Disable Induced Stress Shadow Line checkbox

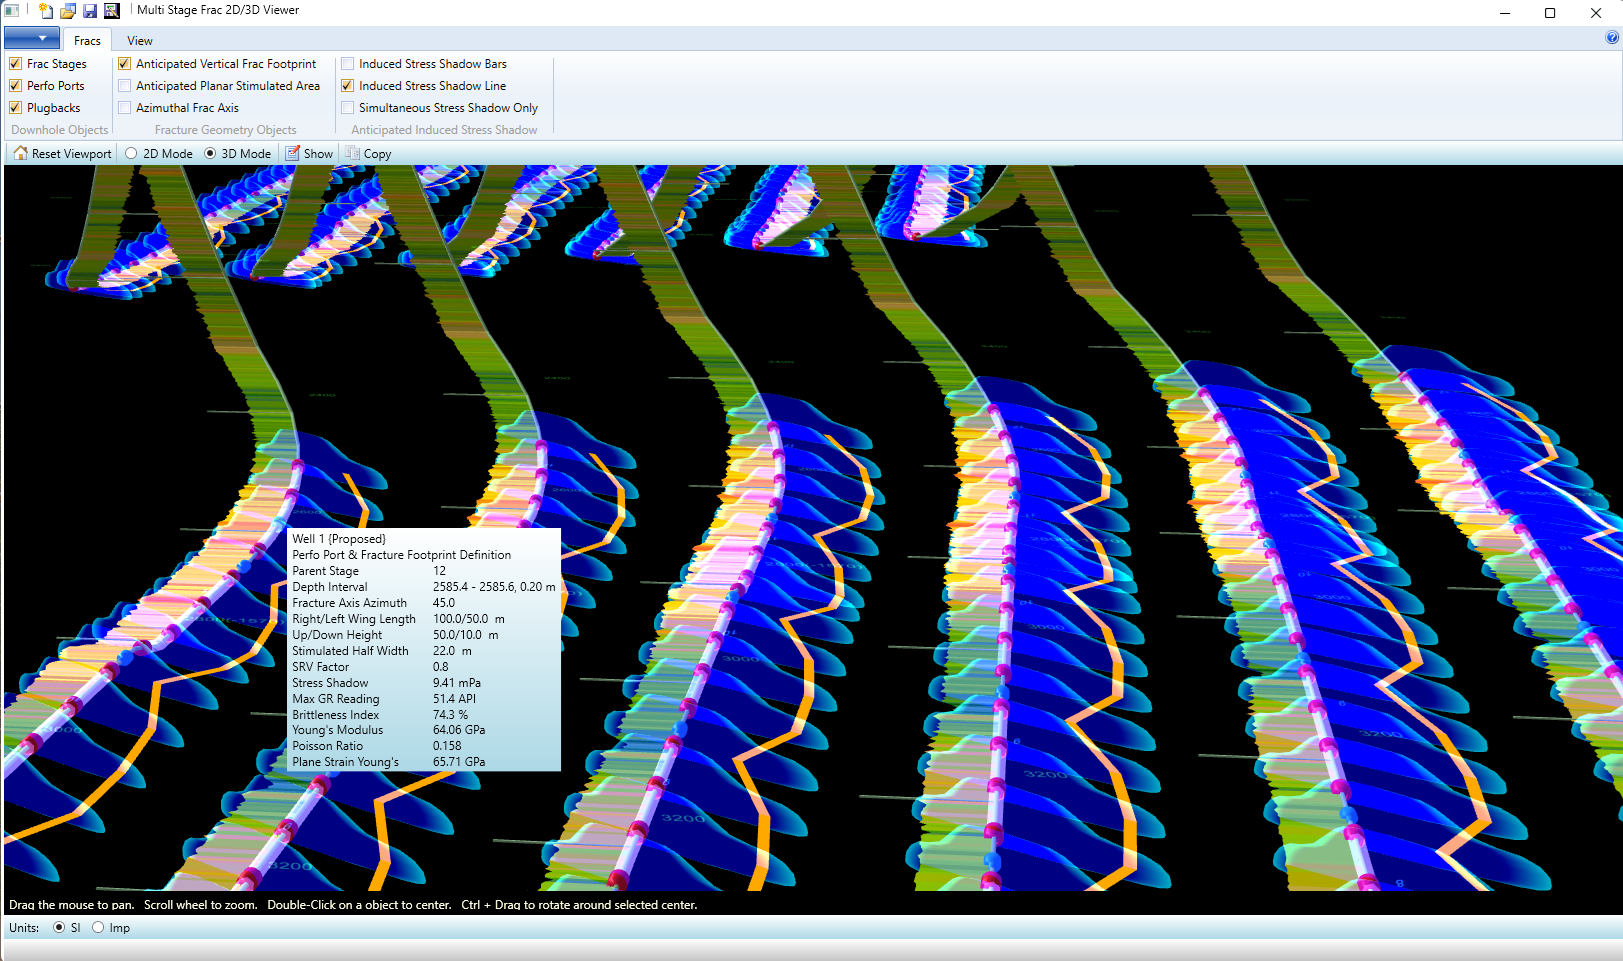tap(348, 86)
